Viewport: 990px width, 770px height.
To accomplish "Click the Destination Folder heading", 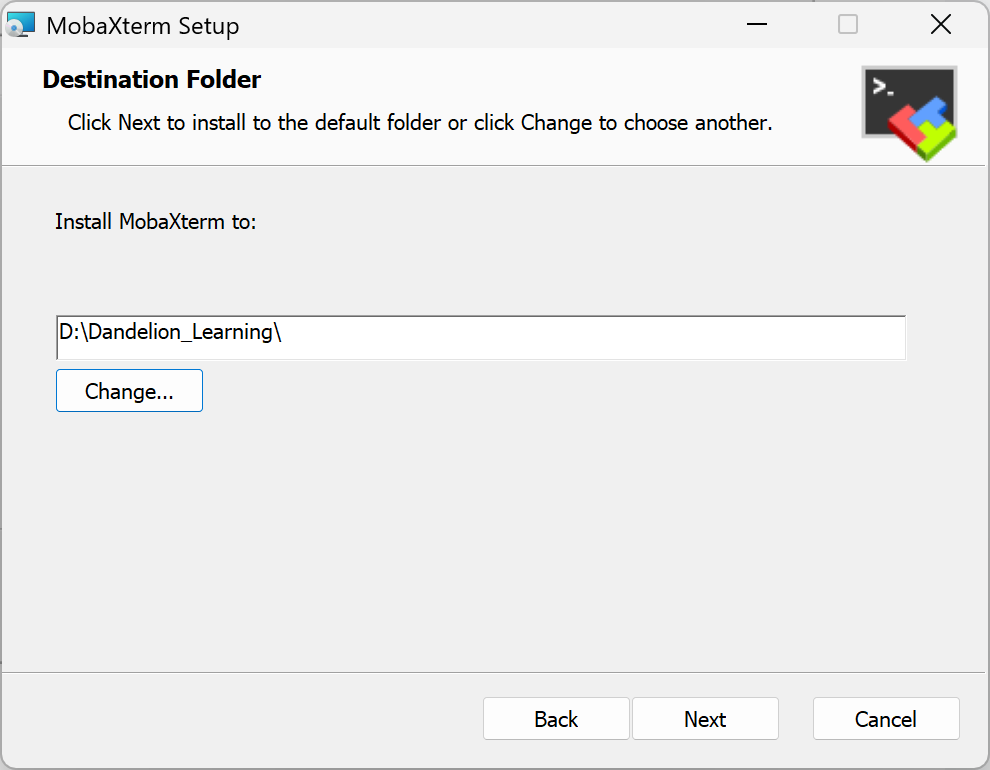I will click(x=152, y=80).
